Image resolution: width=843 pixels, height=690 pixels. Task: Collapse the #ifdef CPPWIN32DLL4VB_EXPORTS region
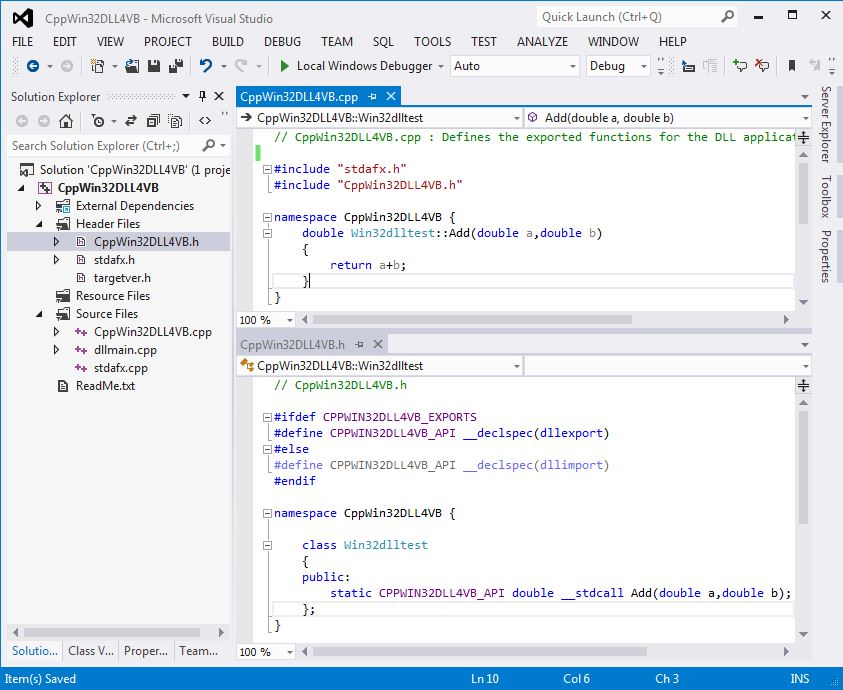click(x=267, y=417)
